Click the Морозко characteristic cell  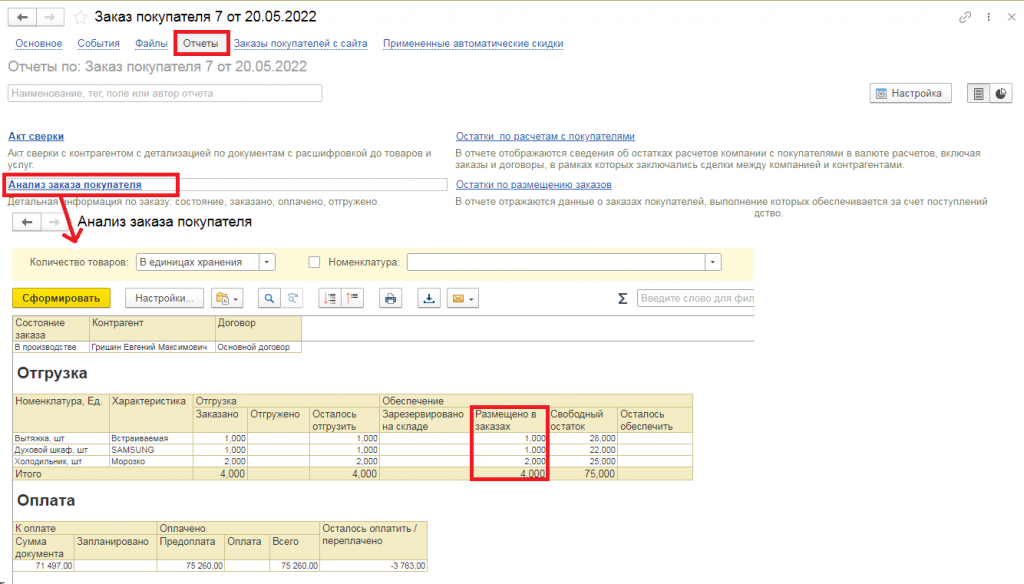151,461
